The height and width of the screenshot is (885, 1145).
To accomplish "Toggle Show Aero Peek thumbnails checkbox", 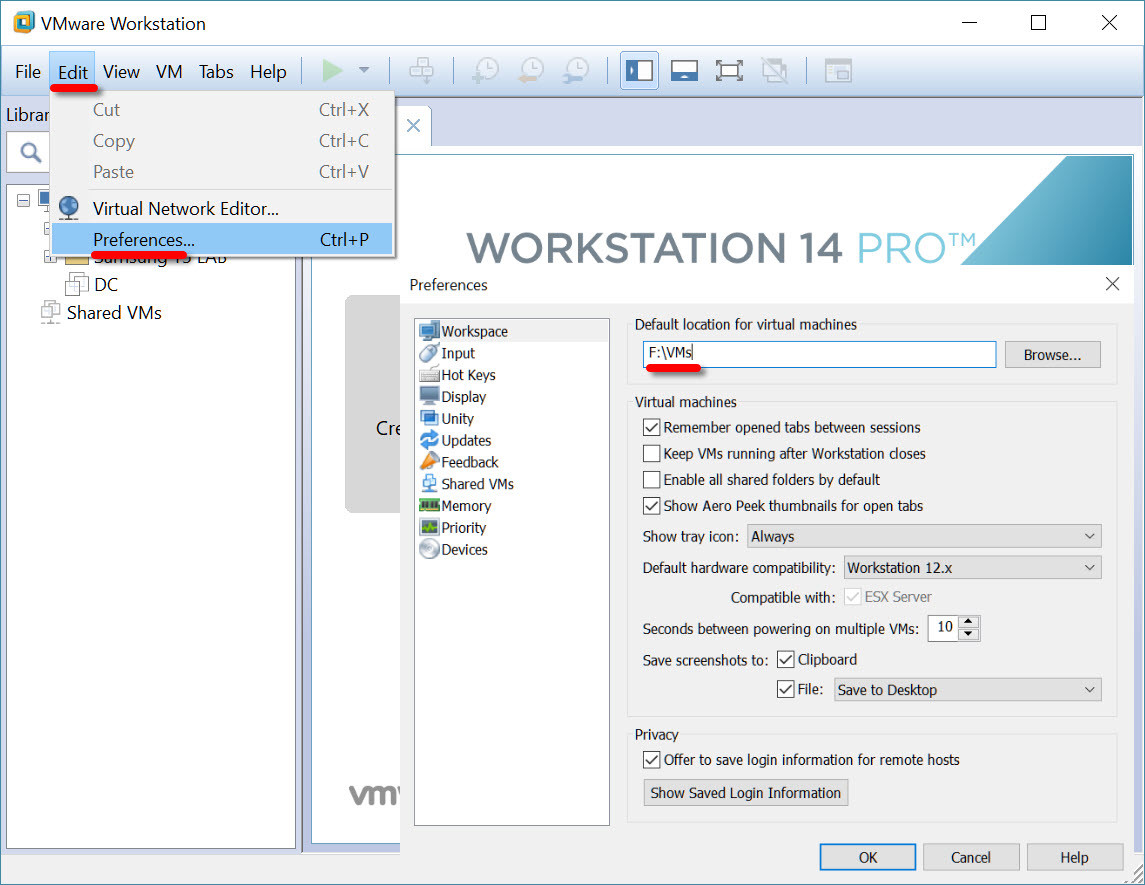I will [651, 506].
